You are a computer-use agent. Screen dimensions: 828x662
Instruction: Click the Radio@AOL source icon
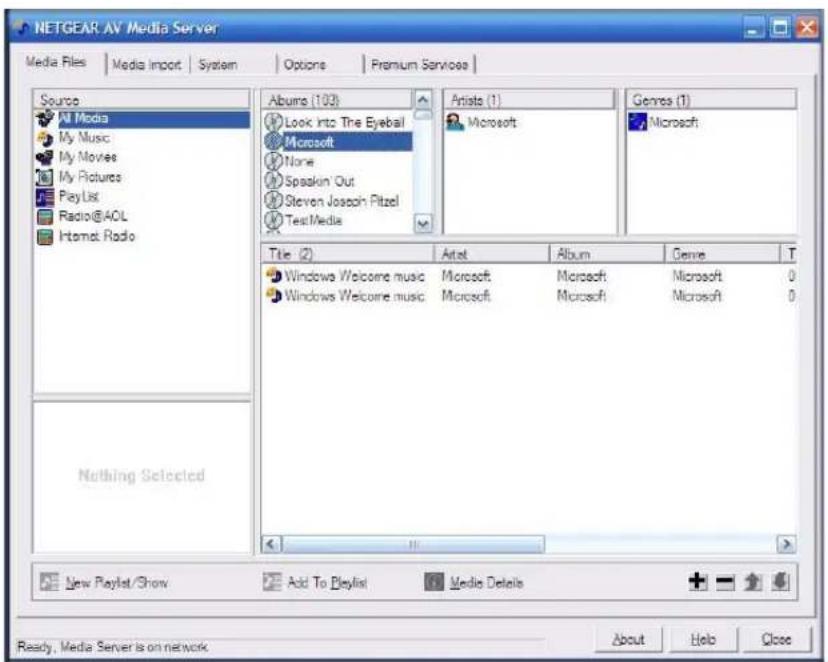coord(45,216)
